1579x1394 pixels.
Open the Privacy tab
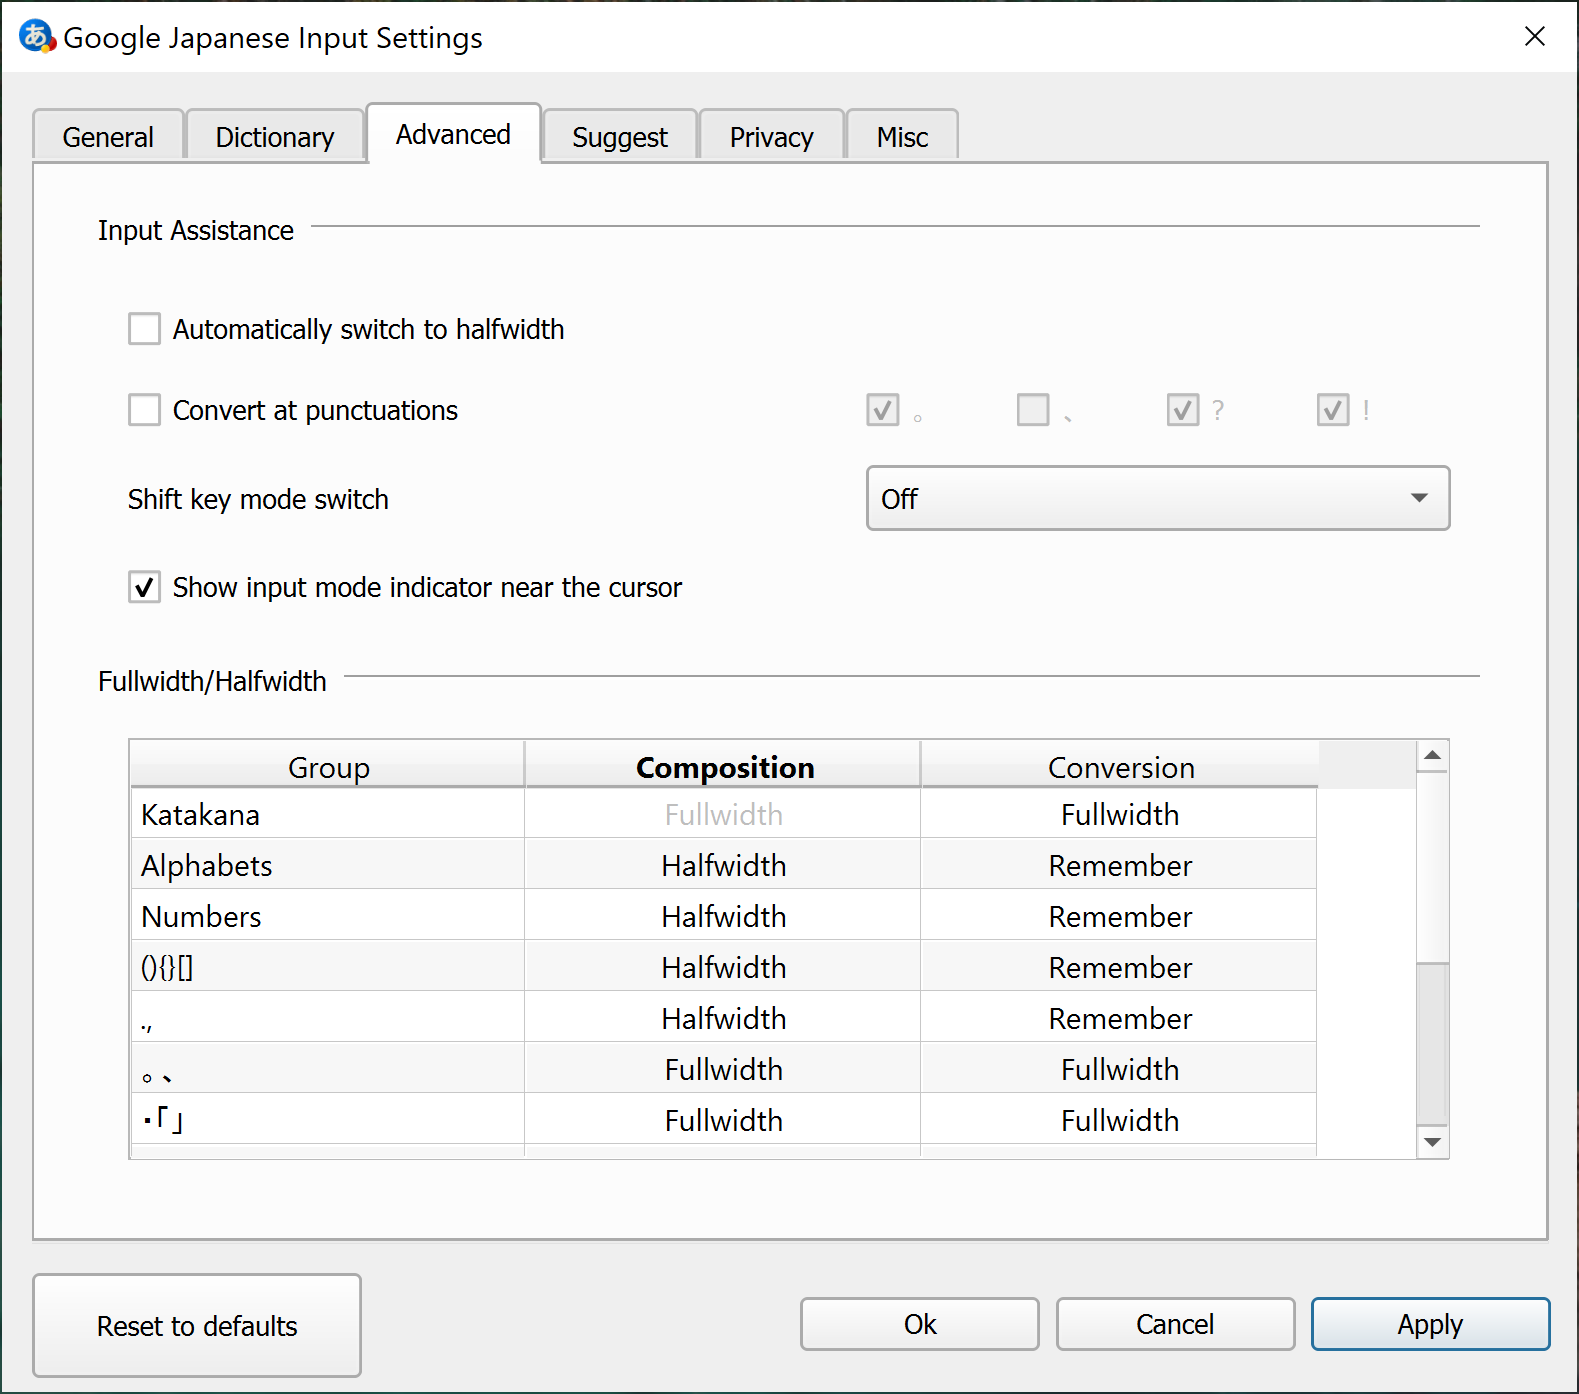tap(771, 137)
